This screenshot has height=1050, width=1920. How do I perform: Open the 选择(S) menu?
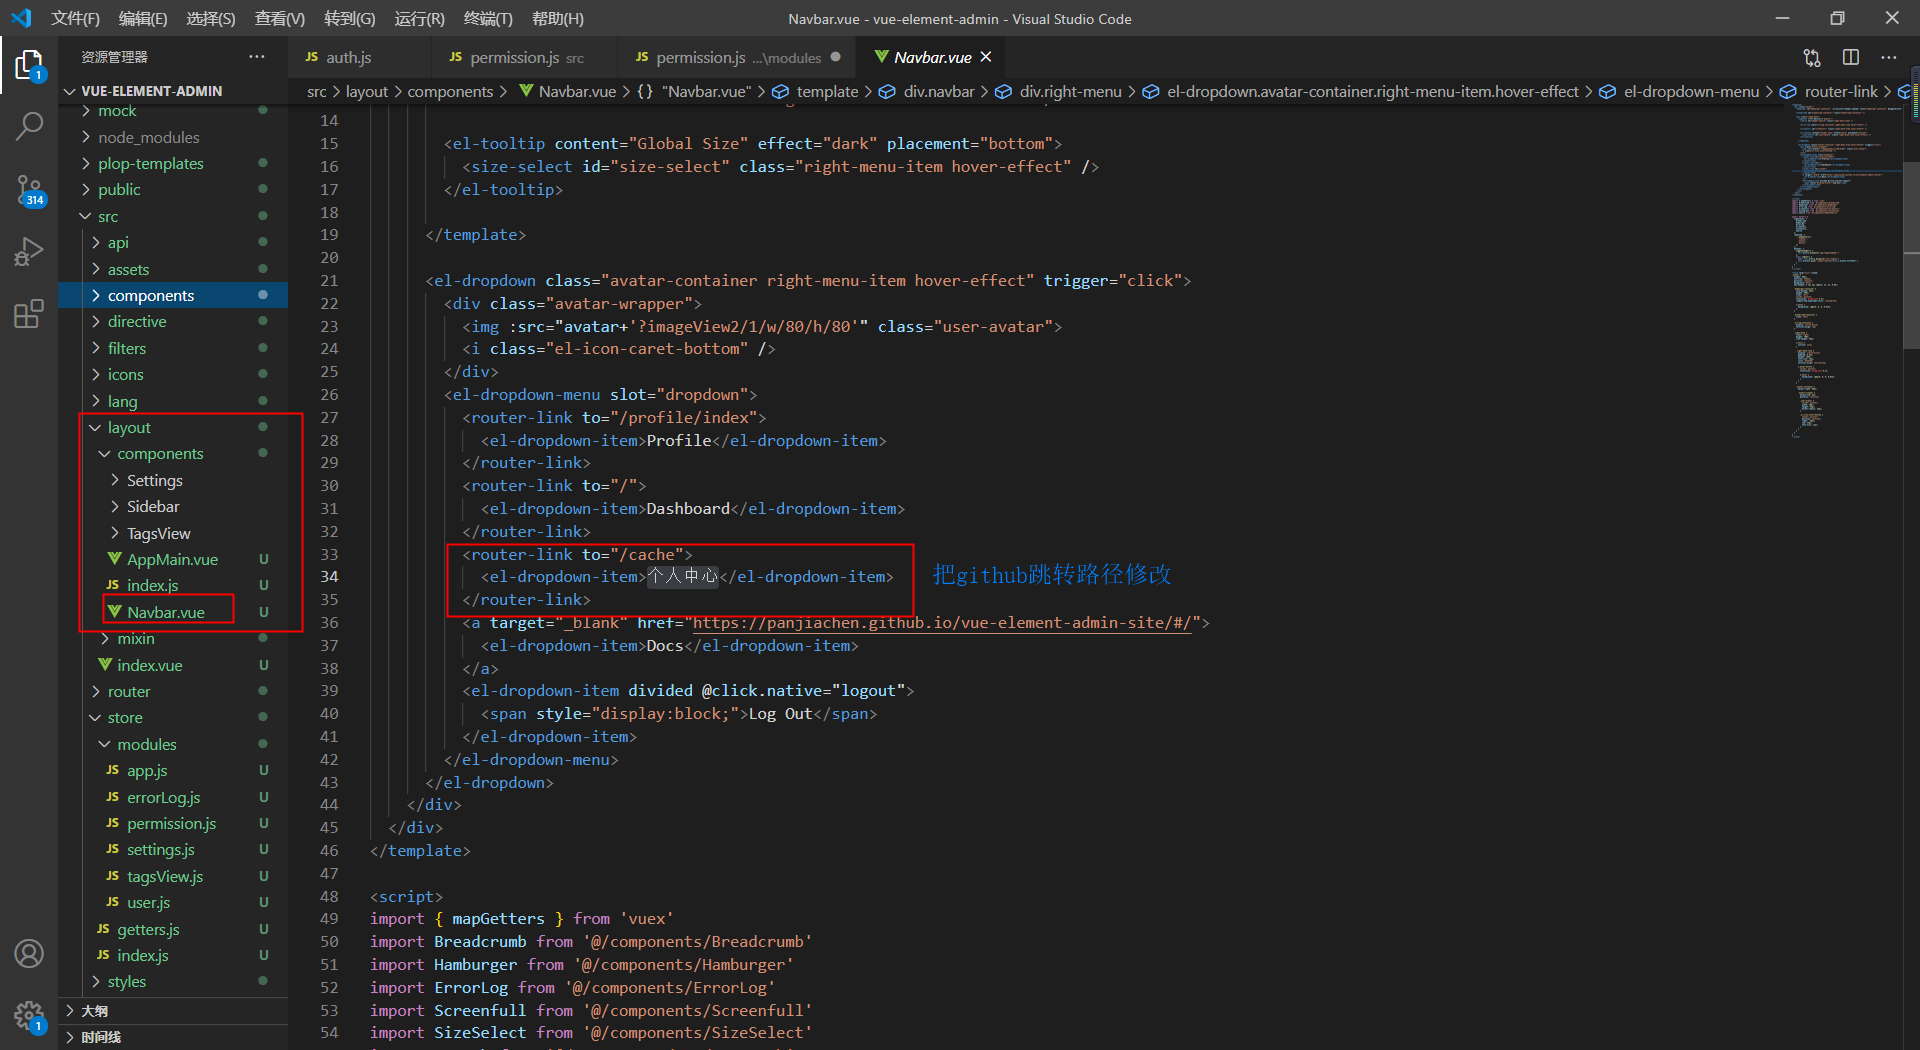click(x=211, y=18)
